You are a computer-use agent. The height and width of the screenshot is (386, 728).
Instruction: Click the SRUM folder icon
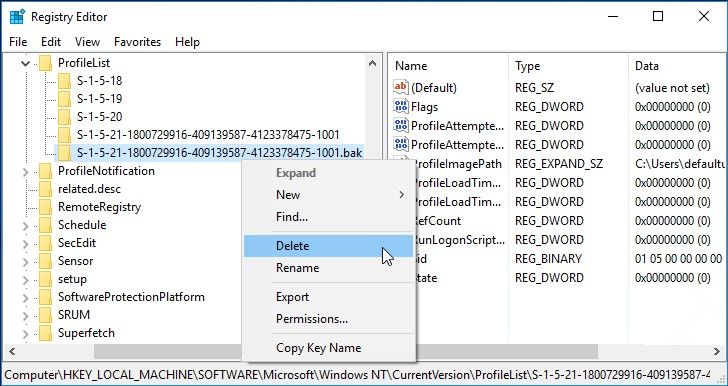[46, 315]
